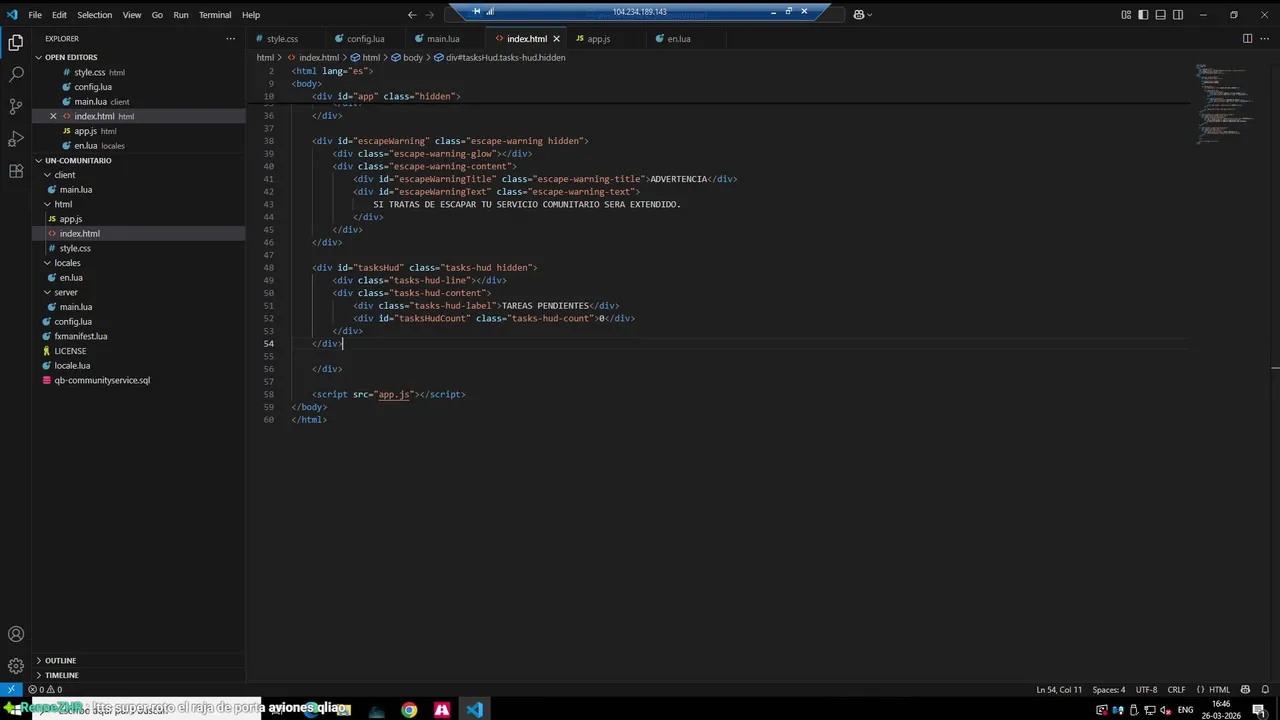Open the Selection menu

(x=95, y=15)
